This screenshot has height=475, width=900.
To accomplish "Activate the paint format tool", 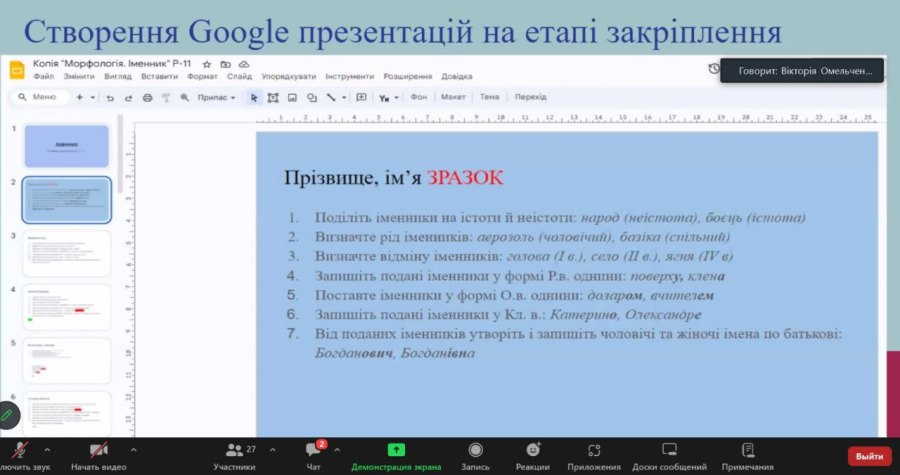I will tap(166, 98).
